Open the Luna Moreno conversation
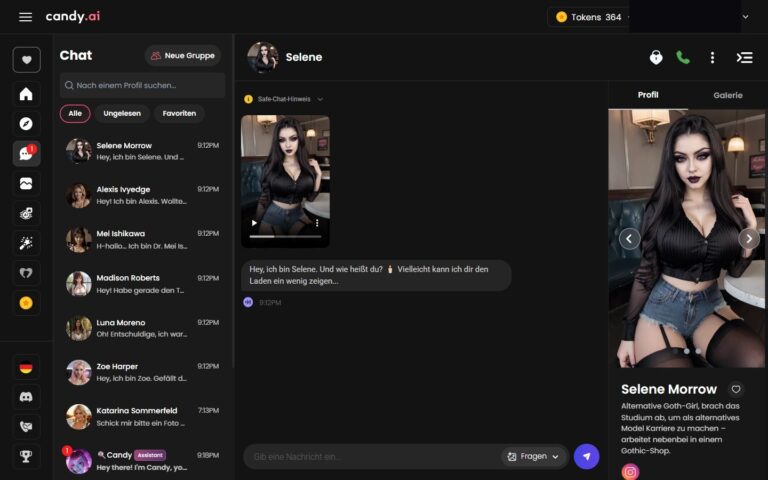The width and height of the screenshot is (768, 480). [143, 328]
